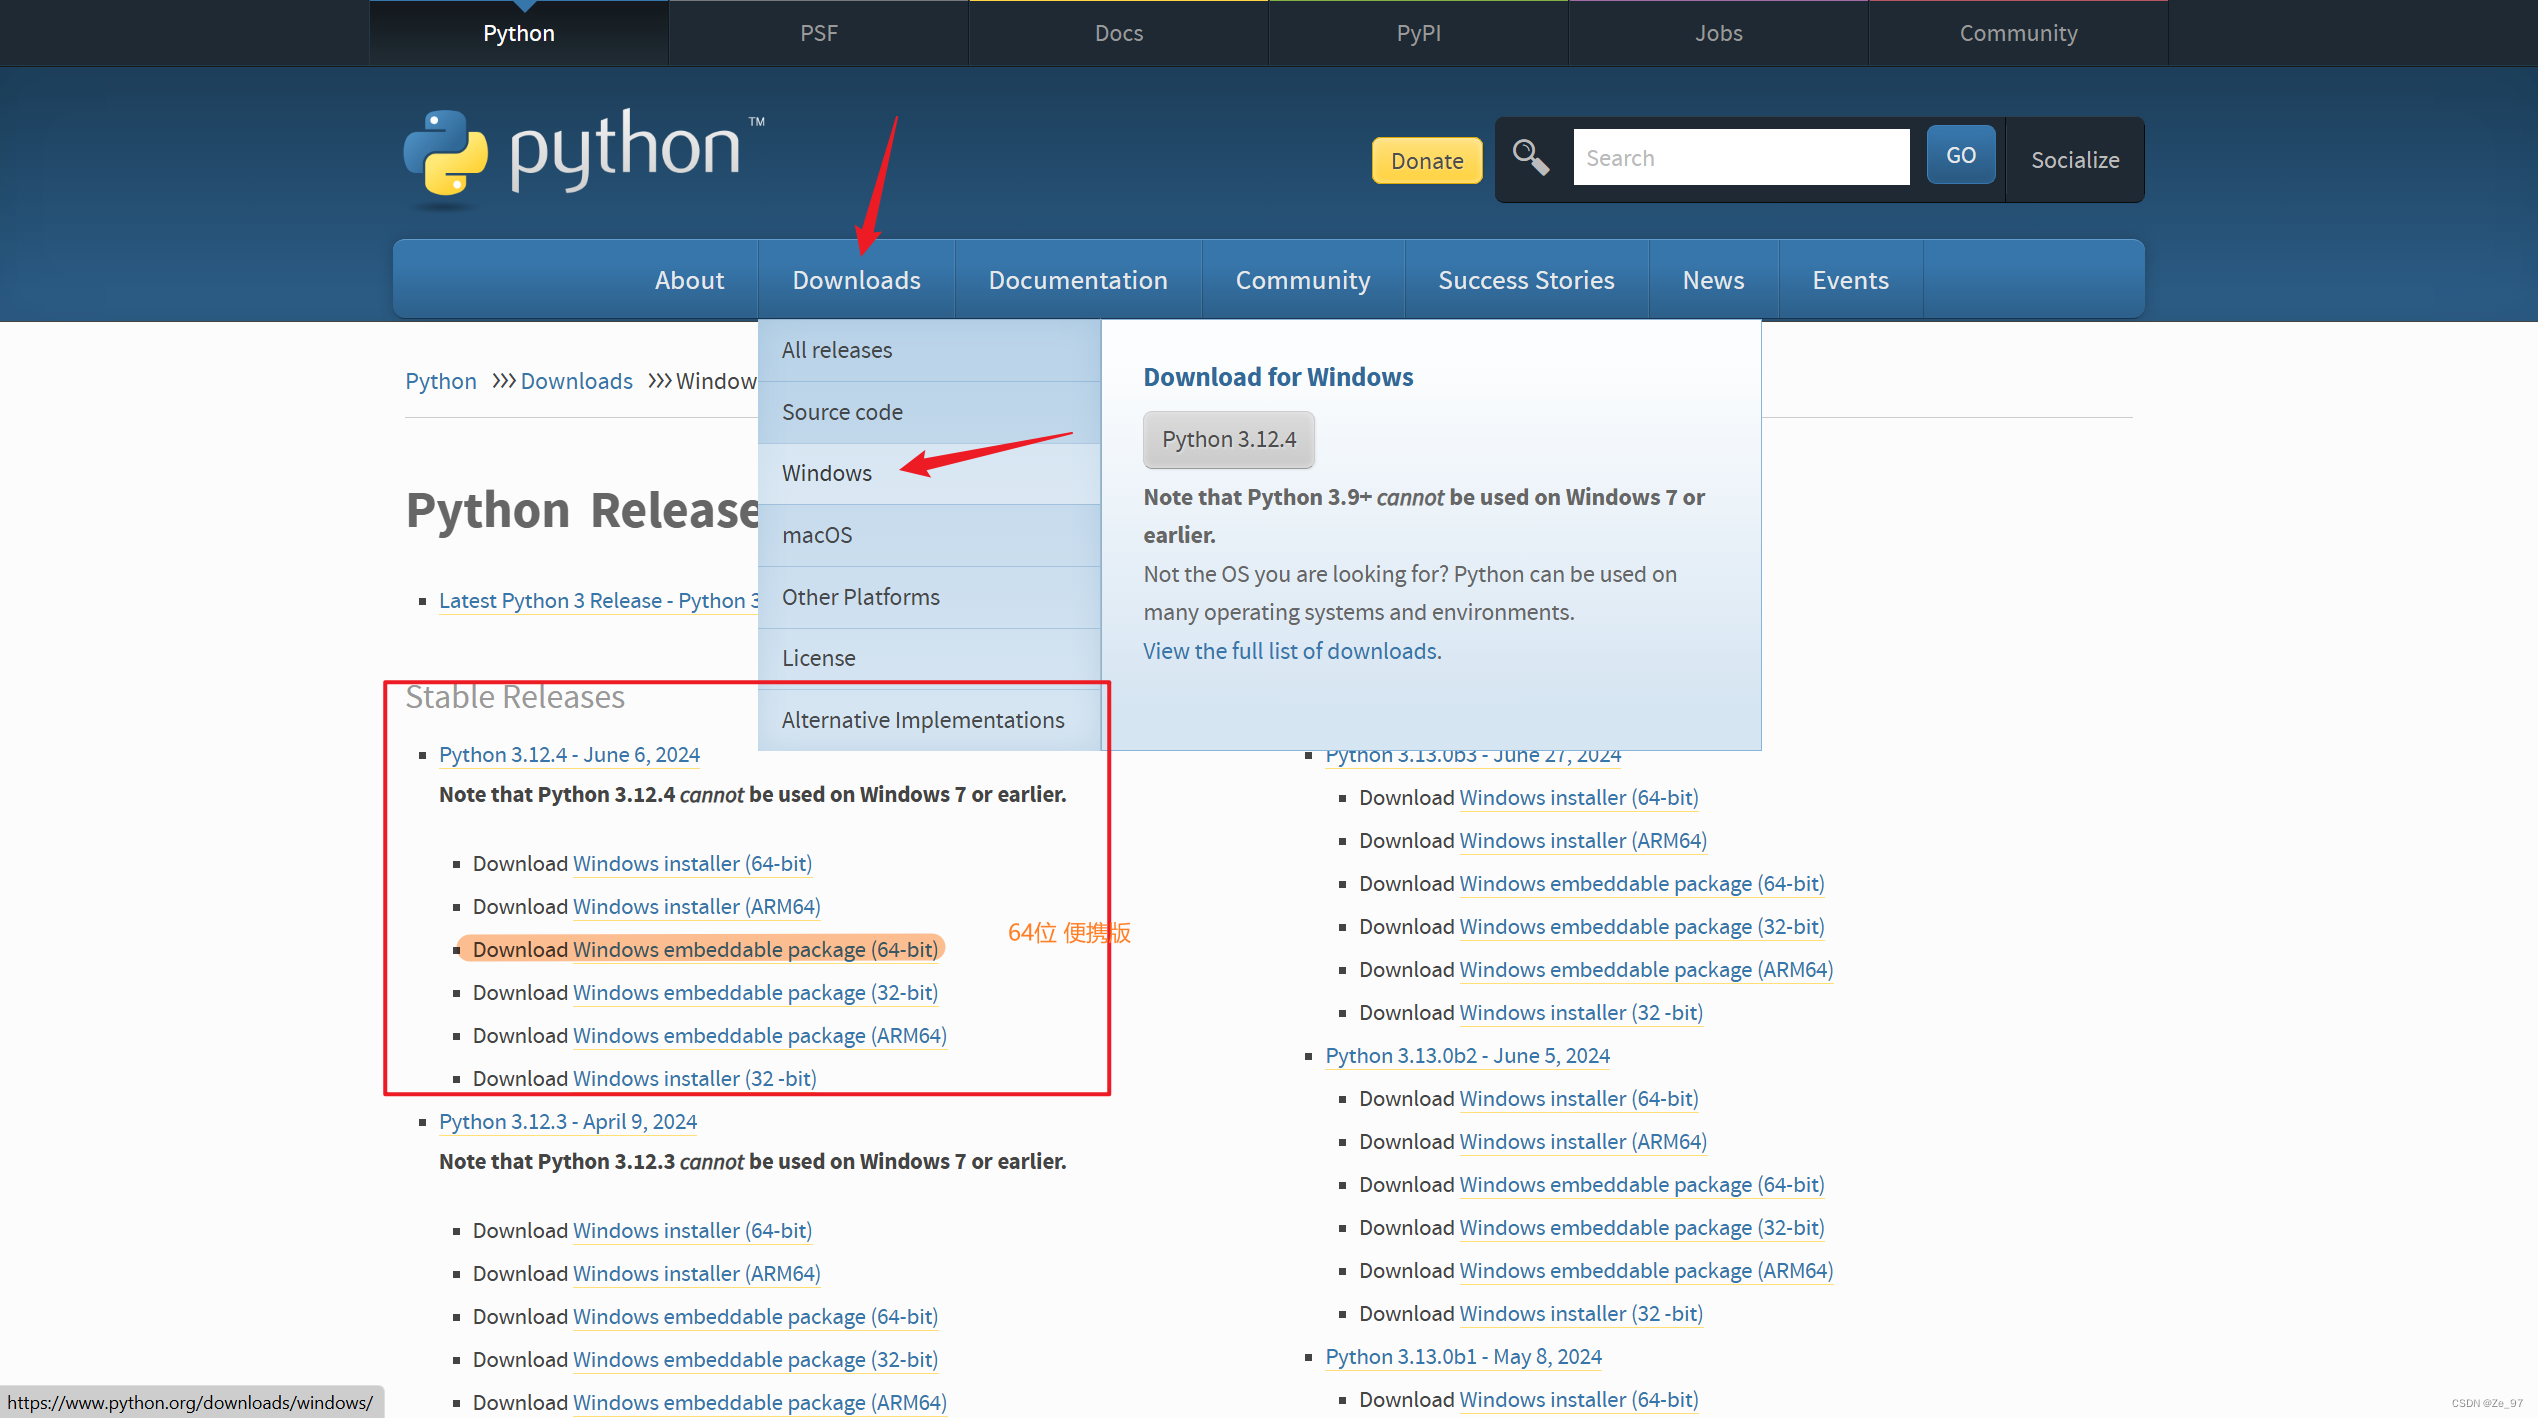Open the Downloads navigation menu
Screen dimensions: 2538x1418
point(856,280)
